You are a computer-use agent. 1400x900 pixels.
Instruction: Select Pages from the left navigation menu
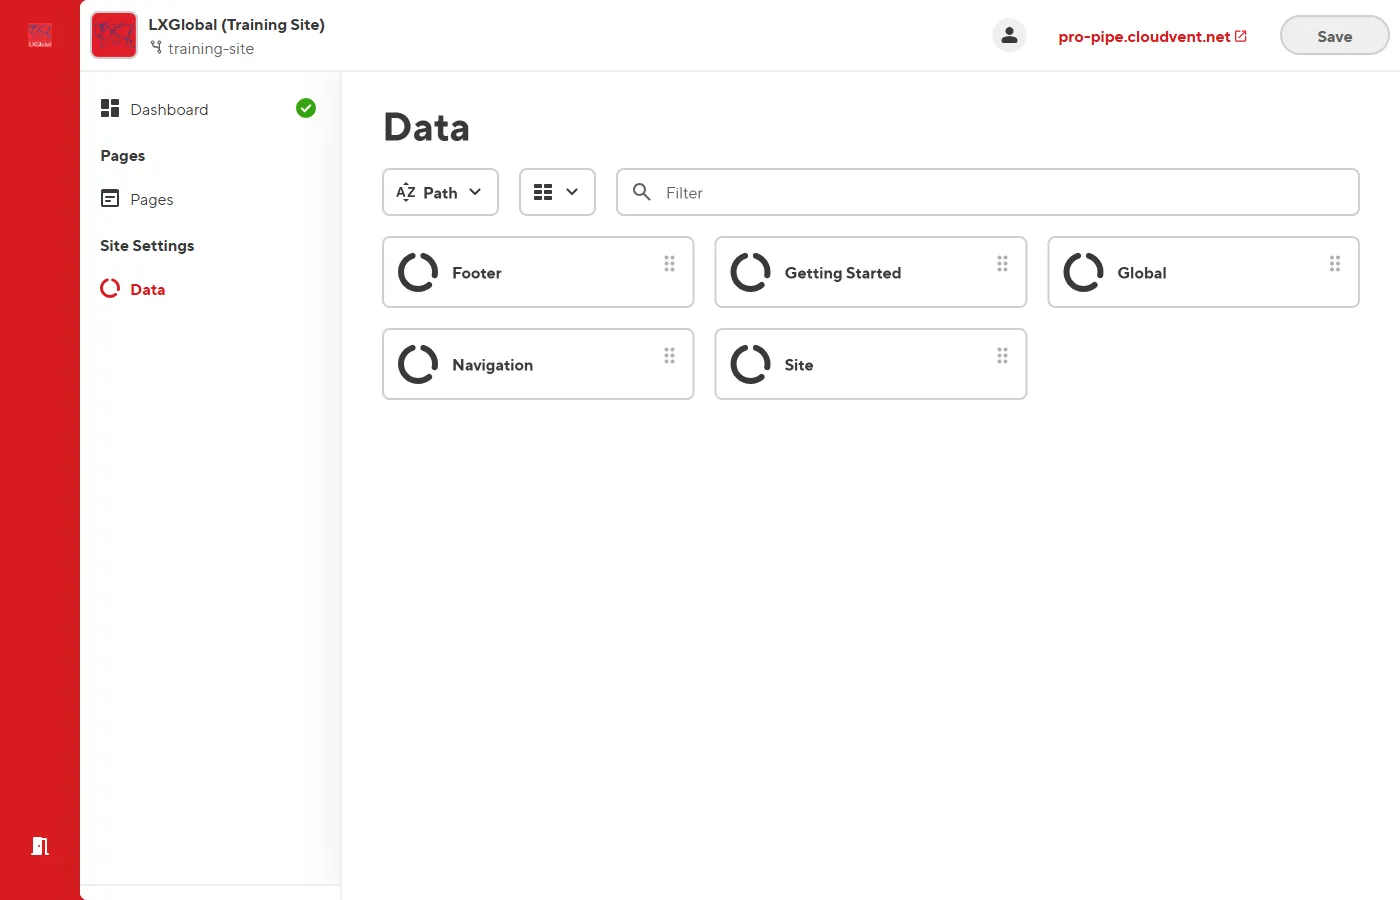coord(151,199)
